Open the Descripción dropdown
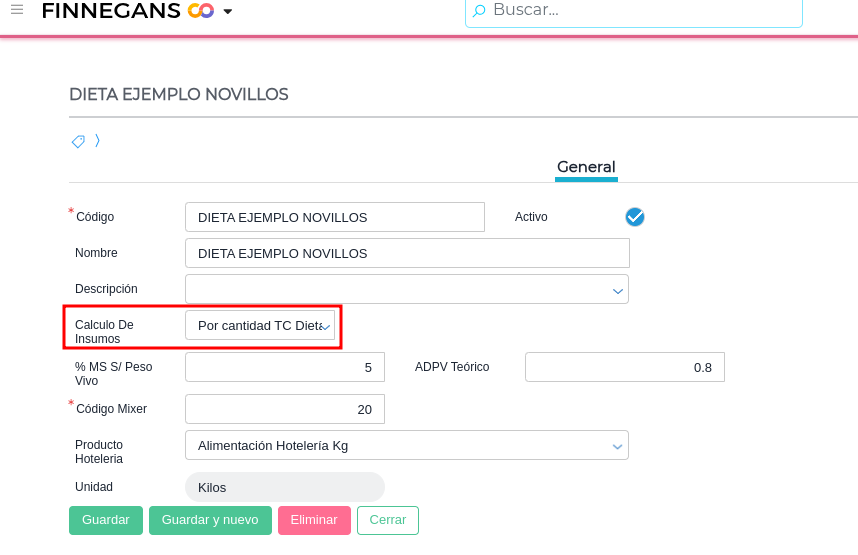The height and width of the screenshot is (555, 858). (617, 290)
